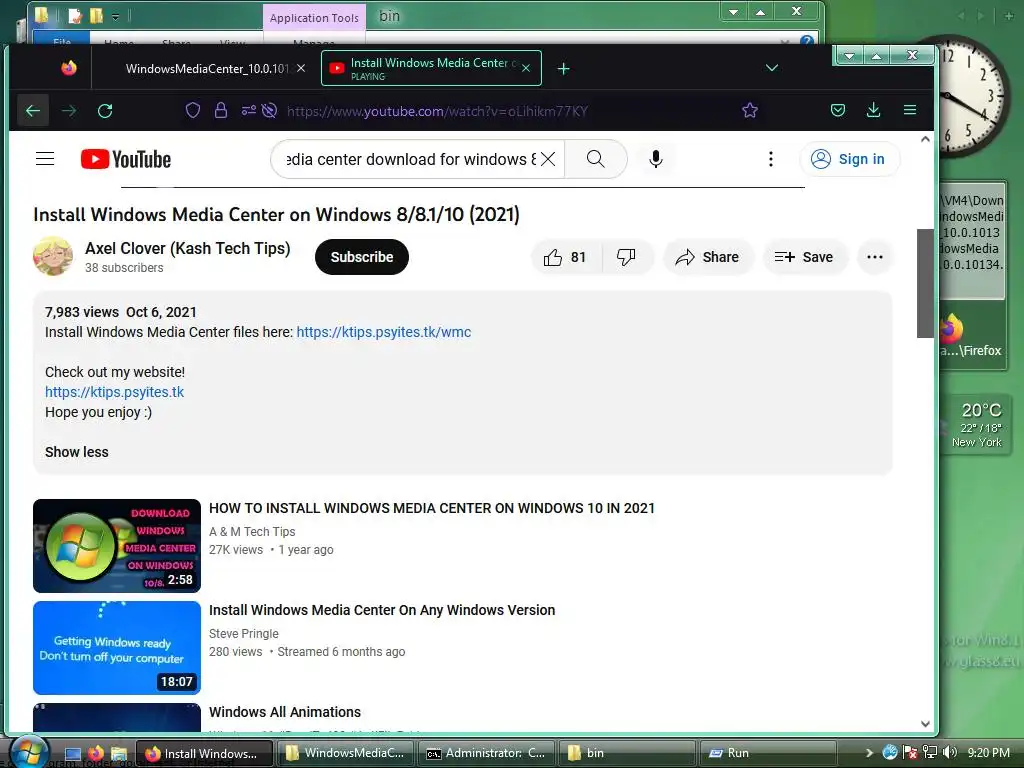Image resolution: width=1024 pixels, height=768 pixels.
Task: Open A & M Tech Tips channel
Action: click(252, 532)
